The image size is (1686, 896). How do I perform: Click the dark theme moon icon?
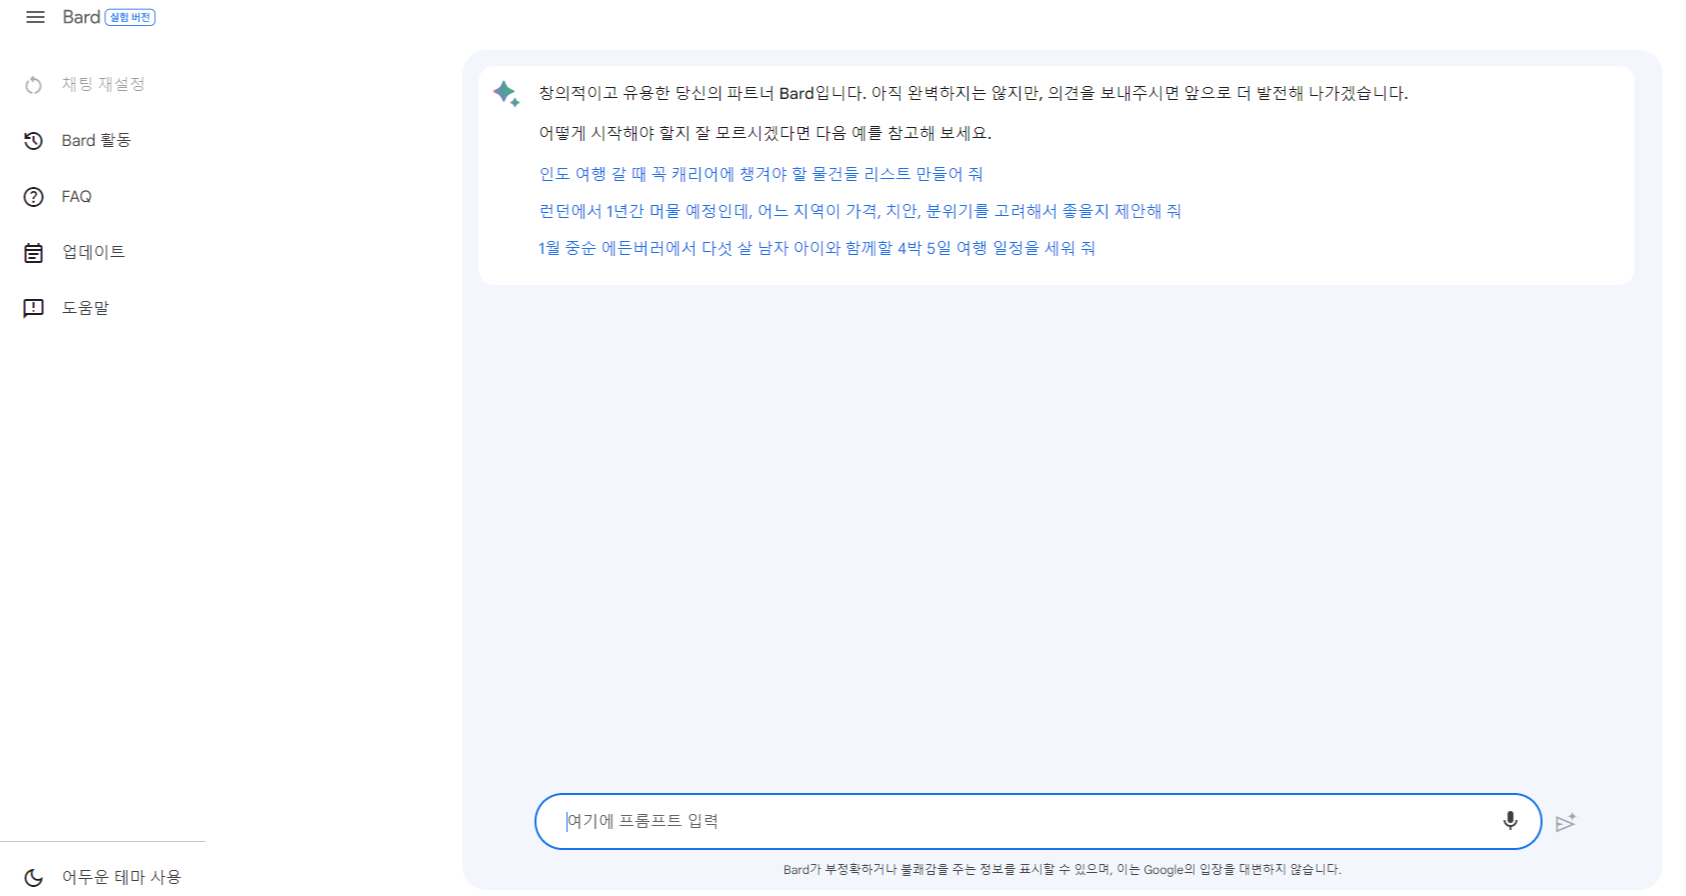click(x=34, y=877)
